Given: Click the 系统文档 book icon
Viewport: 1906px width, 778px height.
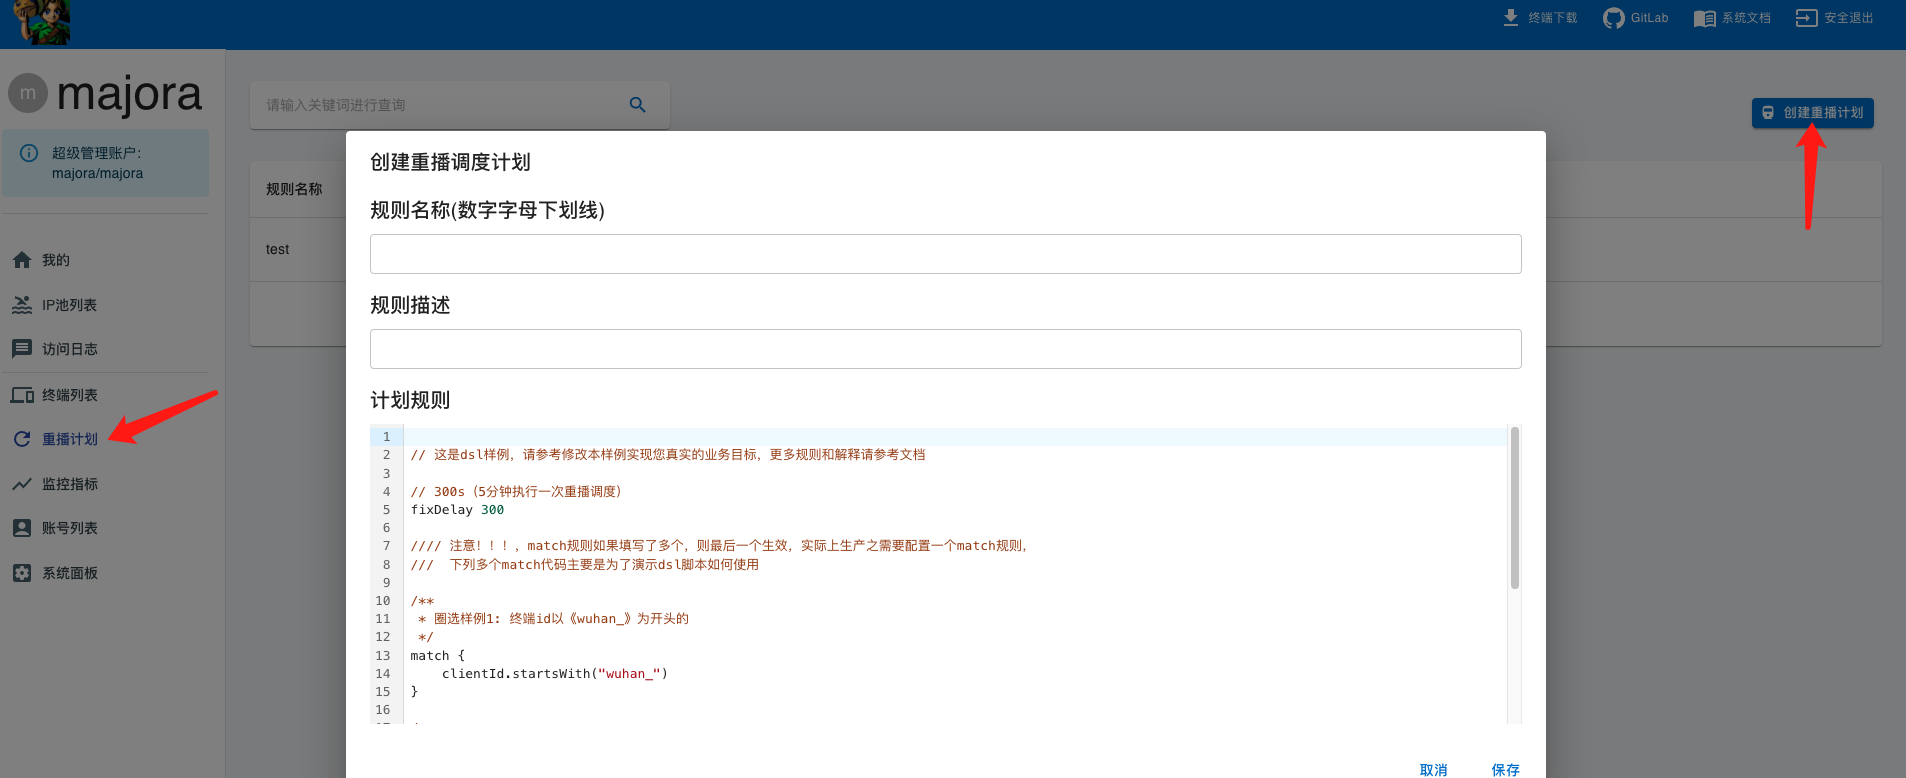Looking at the screenshot, I should pyautogui.click(x=1704, y=18).
